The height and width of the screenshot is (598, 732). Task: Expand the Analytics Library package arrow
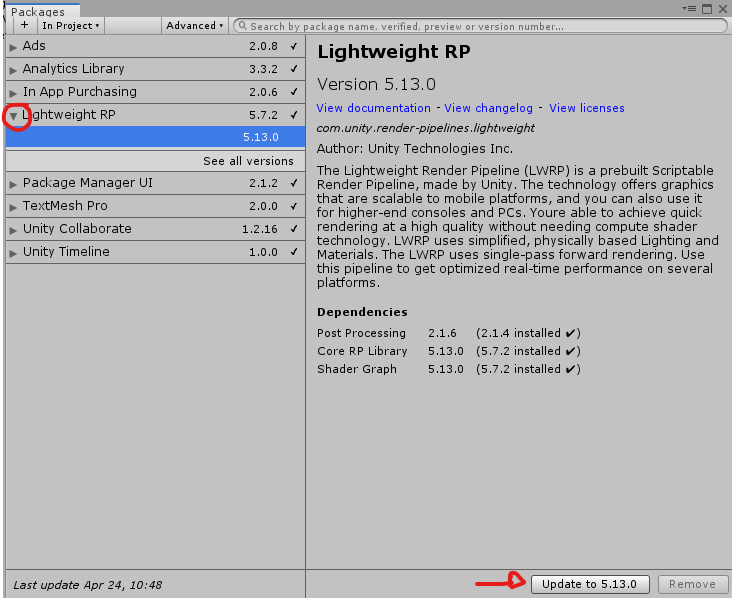13,70
